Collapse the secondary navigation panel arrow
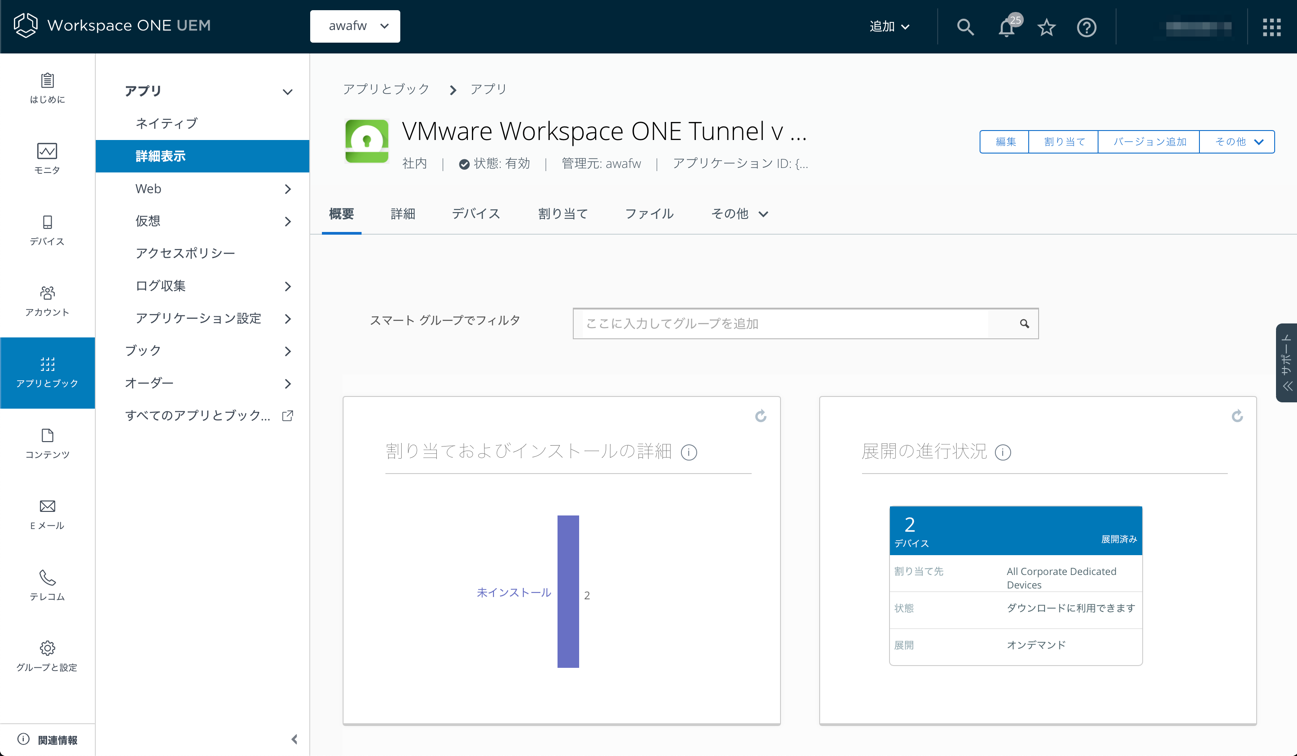The height and width of the screenshot is (756, 1297). point(294,740)
